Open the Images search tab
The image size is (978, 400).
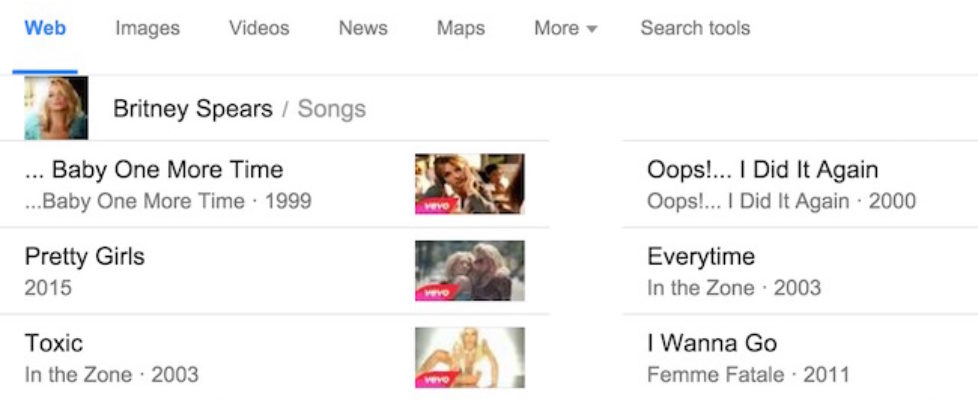147,29
